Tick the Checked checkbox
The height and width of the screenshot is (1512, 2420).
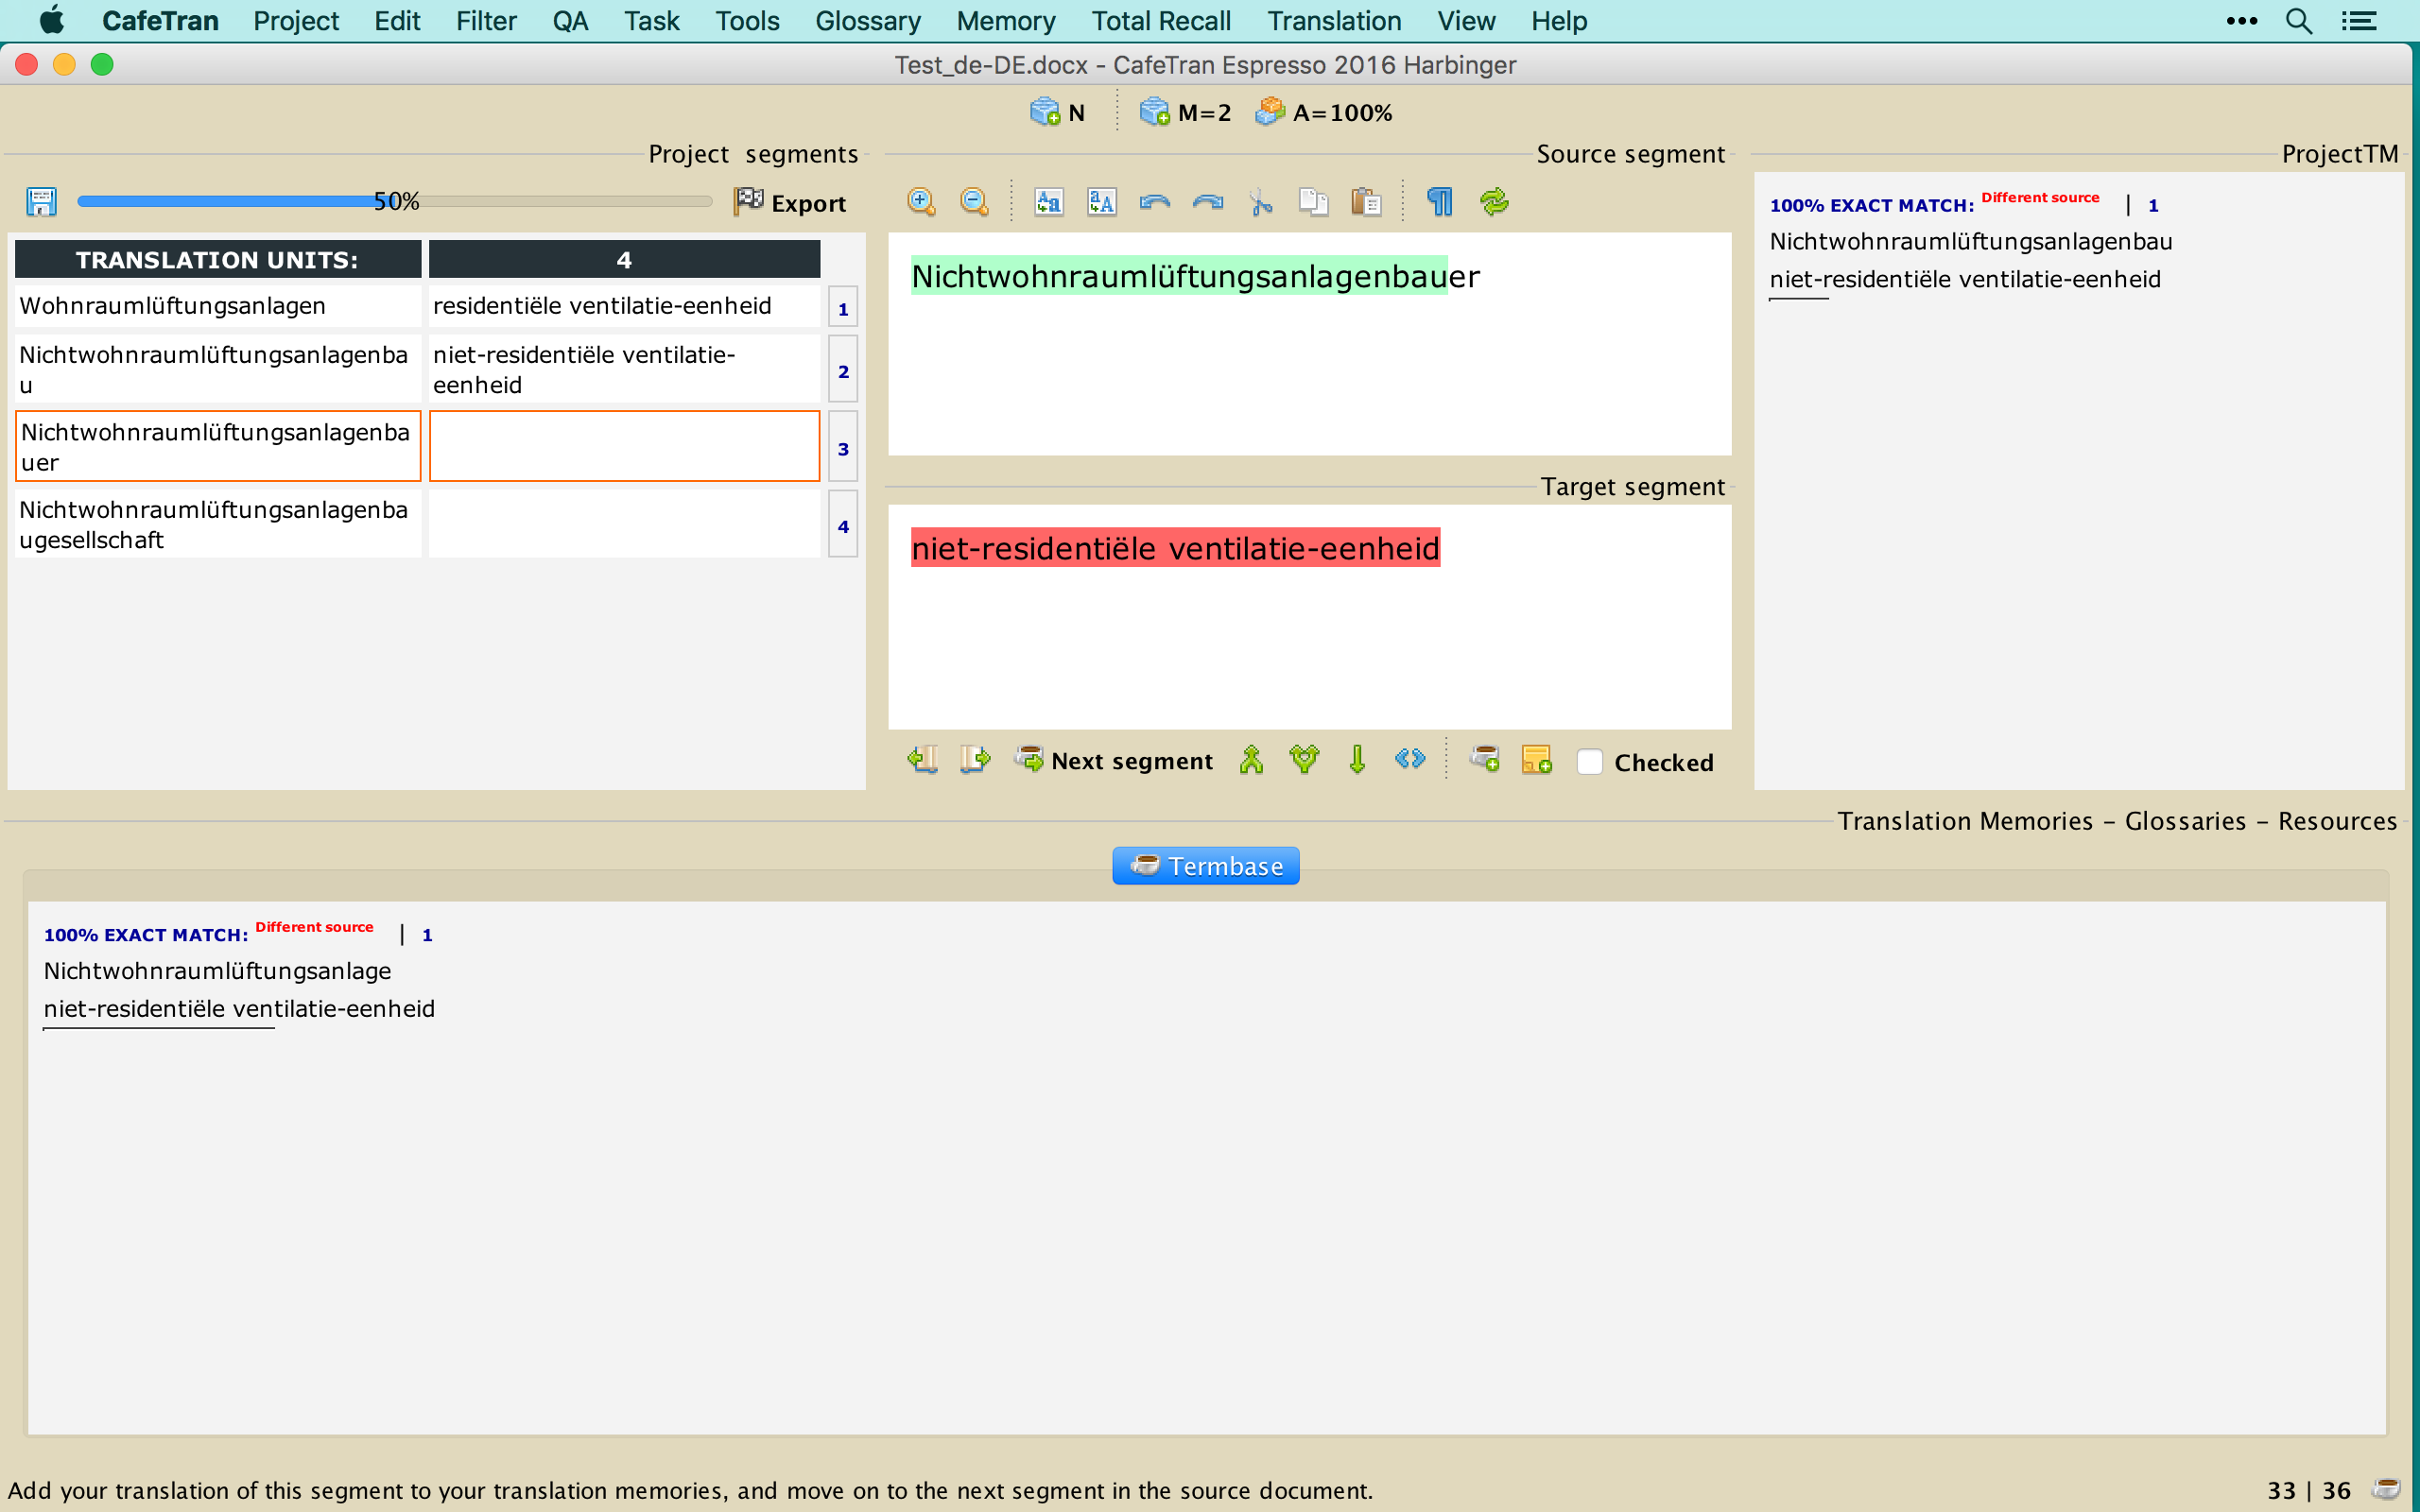[1589, 762]
